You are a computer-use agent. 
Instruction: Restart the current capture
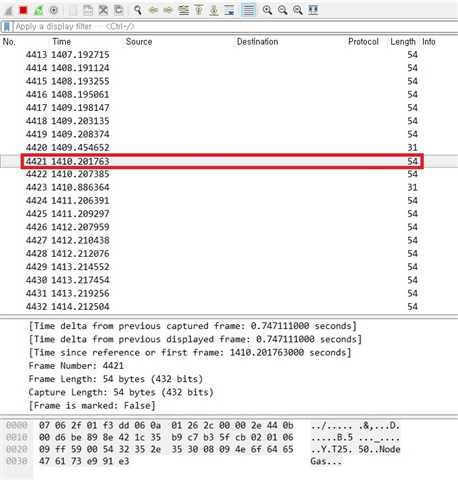[x=38, y=10]
